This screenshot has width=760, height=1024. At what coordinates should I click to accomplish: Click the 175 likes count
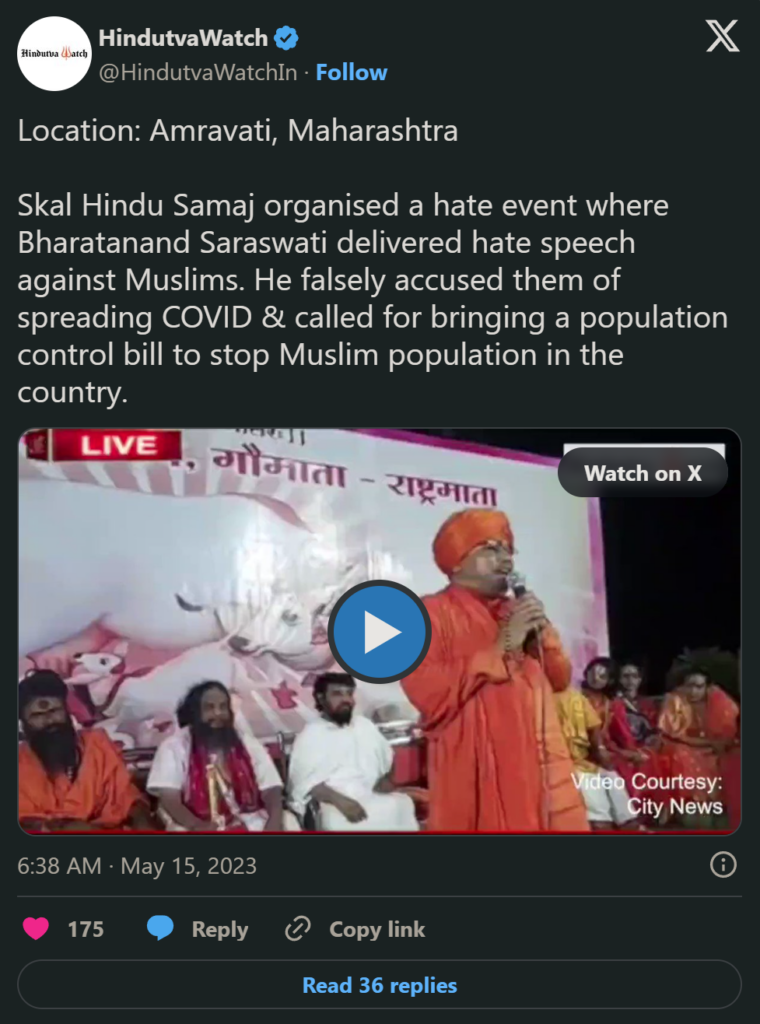tap(86, 929)
